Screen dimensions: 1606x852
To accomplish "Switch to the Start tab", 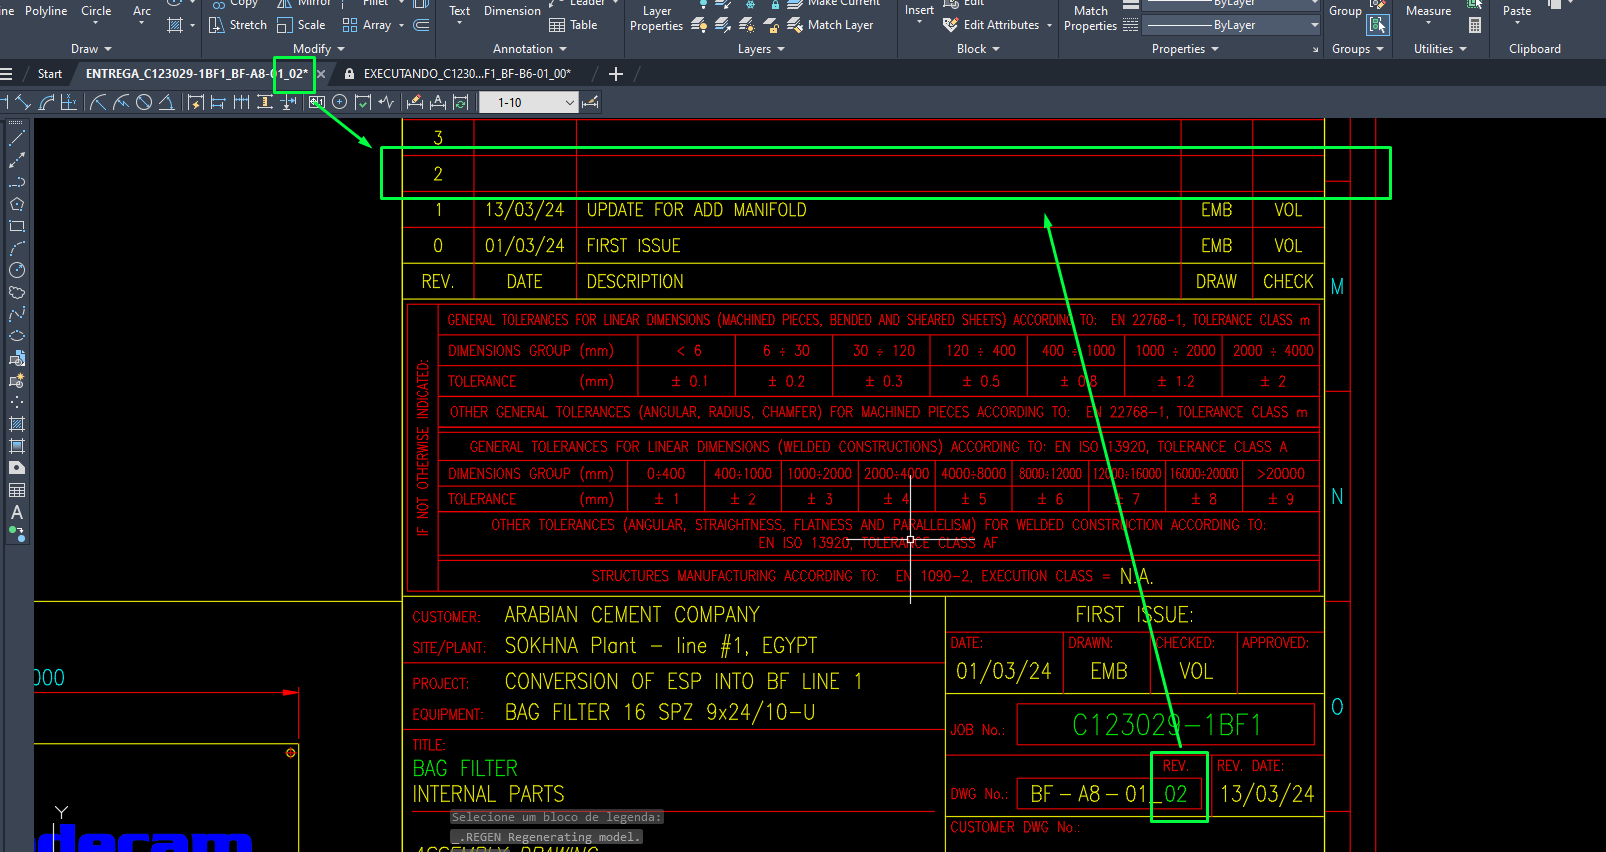I will click(x=49, y=74).
